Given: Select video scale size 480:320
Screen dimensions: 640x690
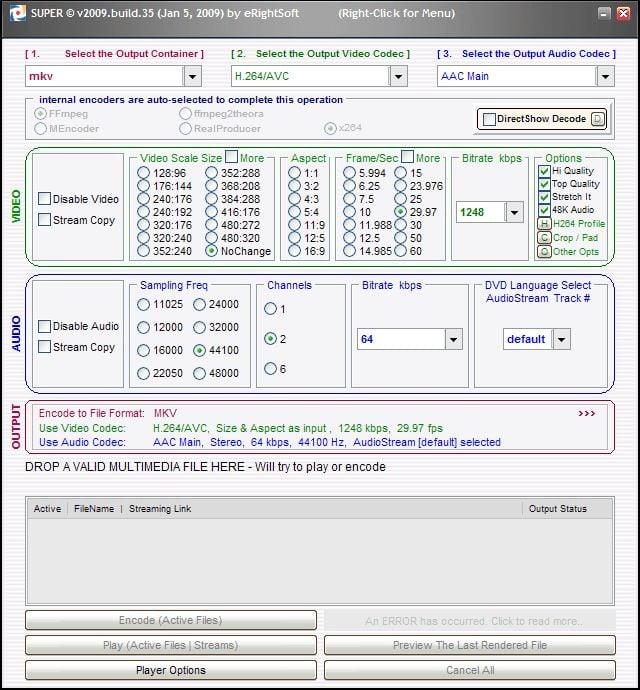Looking at the screenshot, I should (211, 238).
